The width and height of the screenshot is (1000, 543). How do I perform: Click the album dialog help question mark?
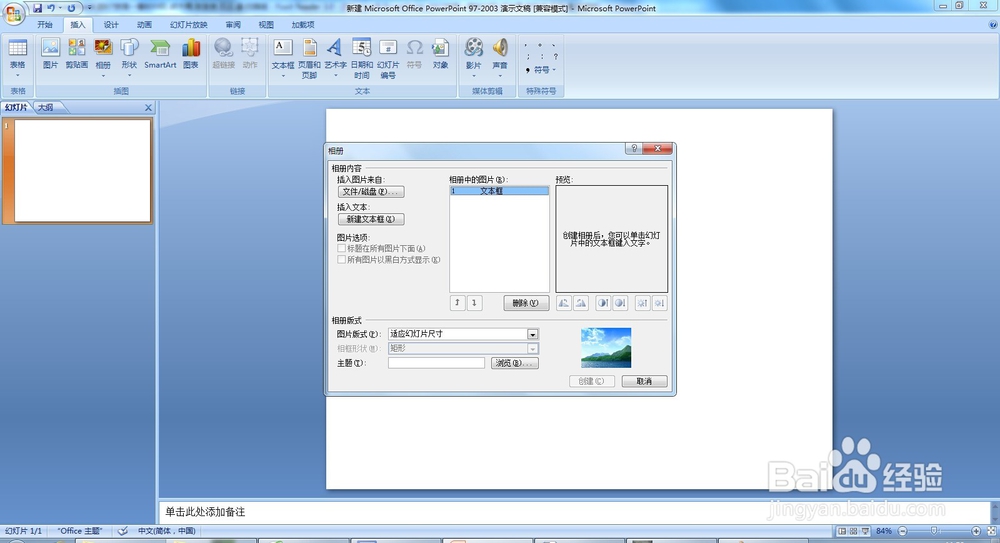tap(634, 149)
